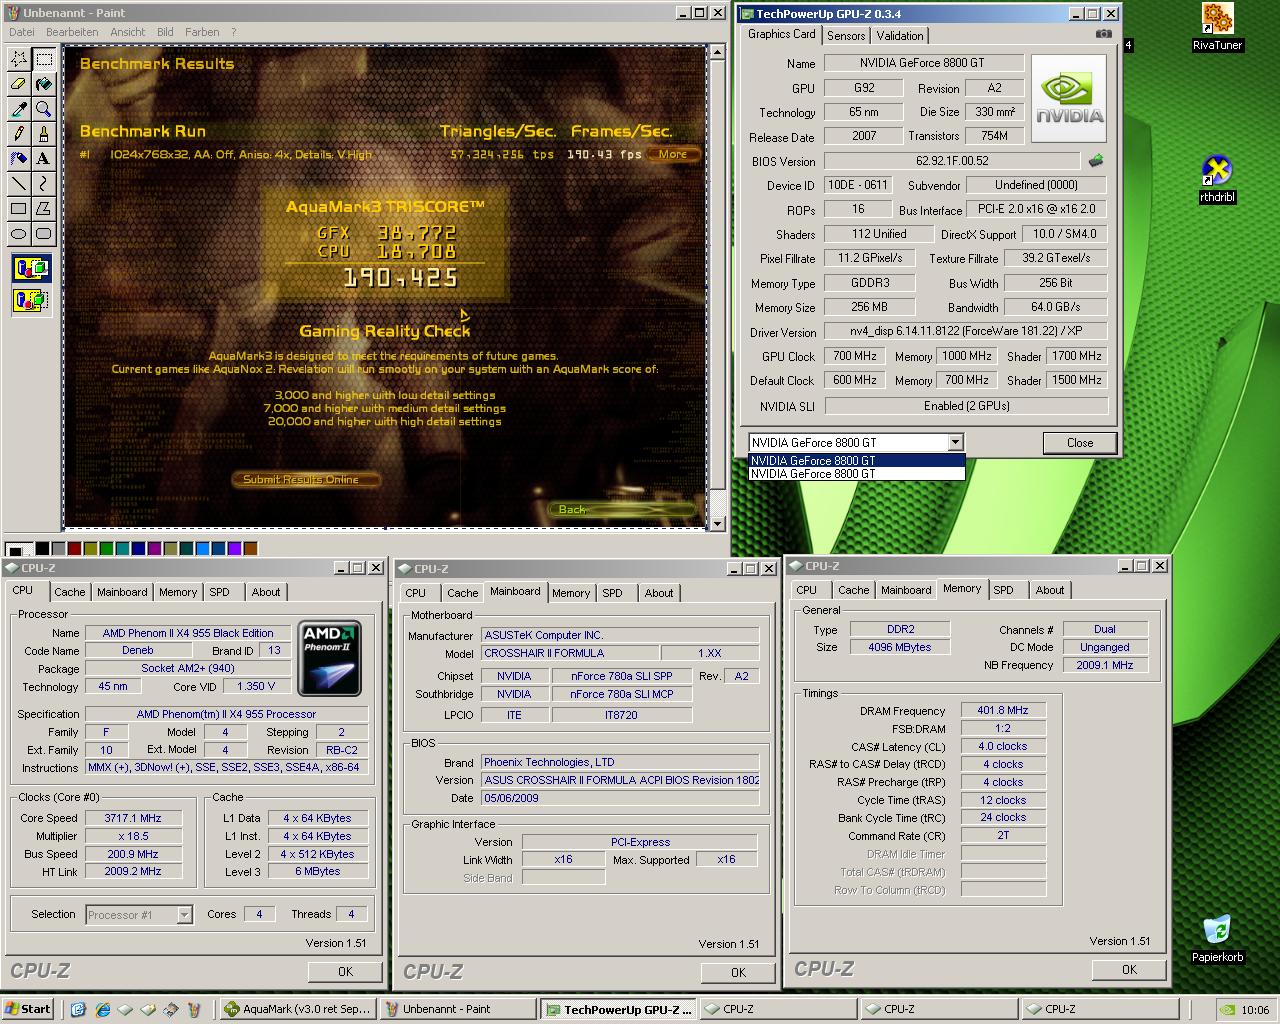Pick the bright blue color swatch
The width and height of the screenshot is (1280, 1024).
coord(203,548)
